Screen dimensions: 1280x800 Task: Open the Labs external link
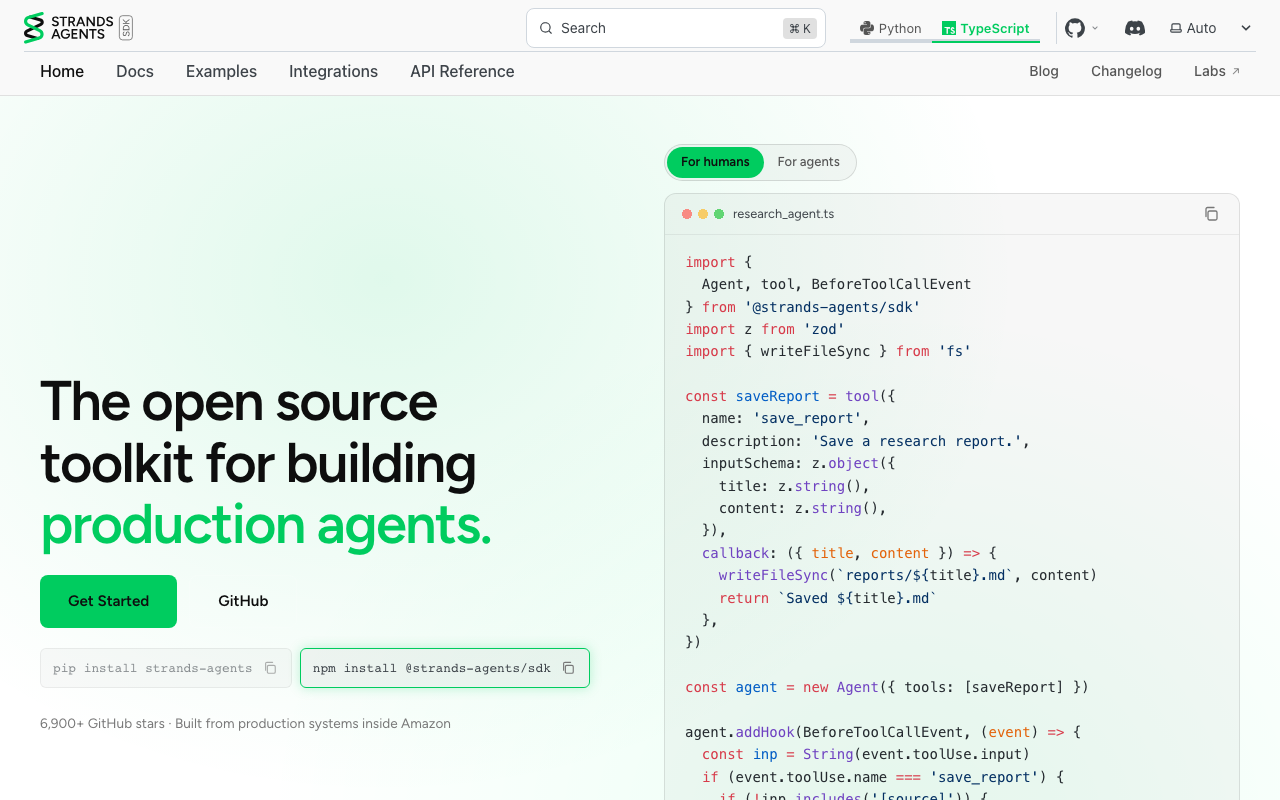tap(1217, 71)
